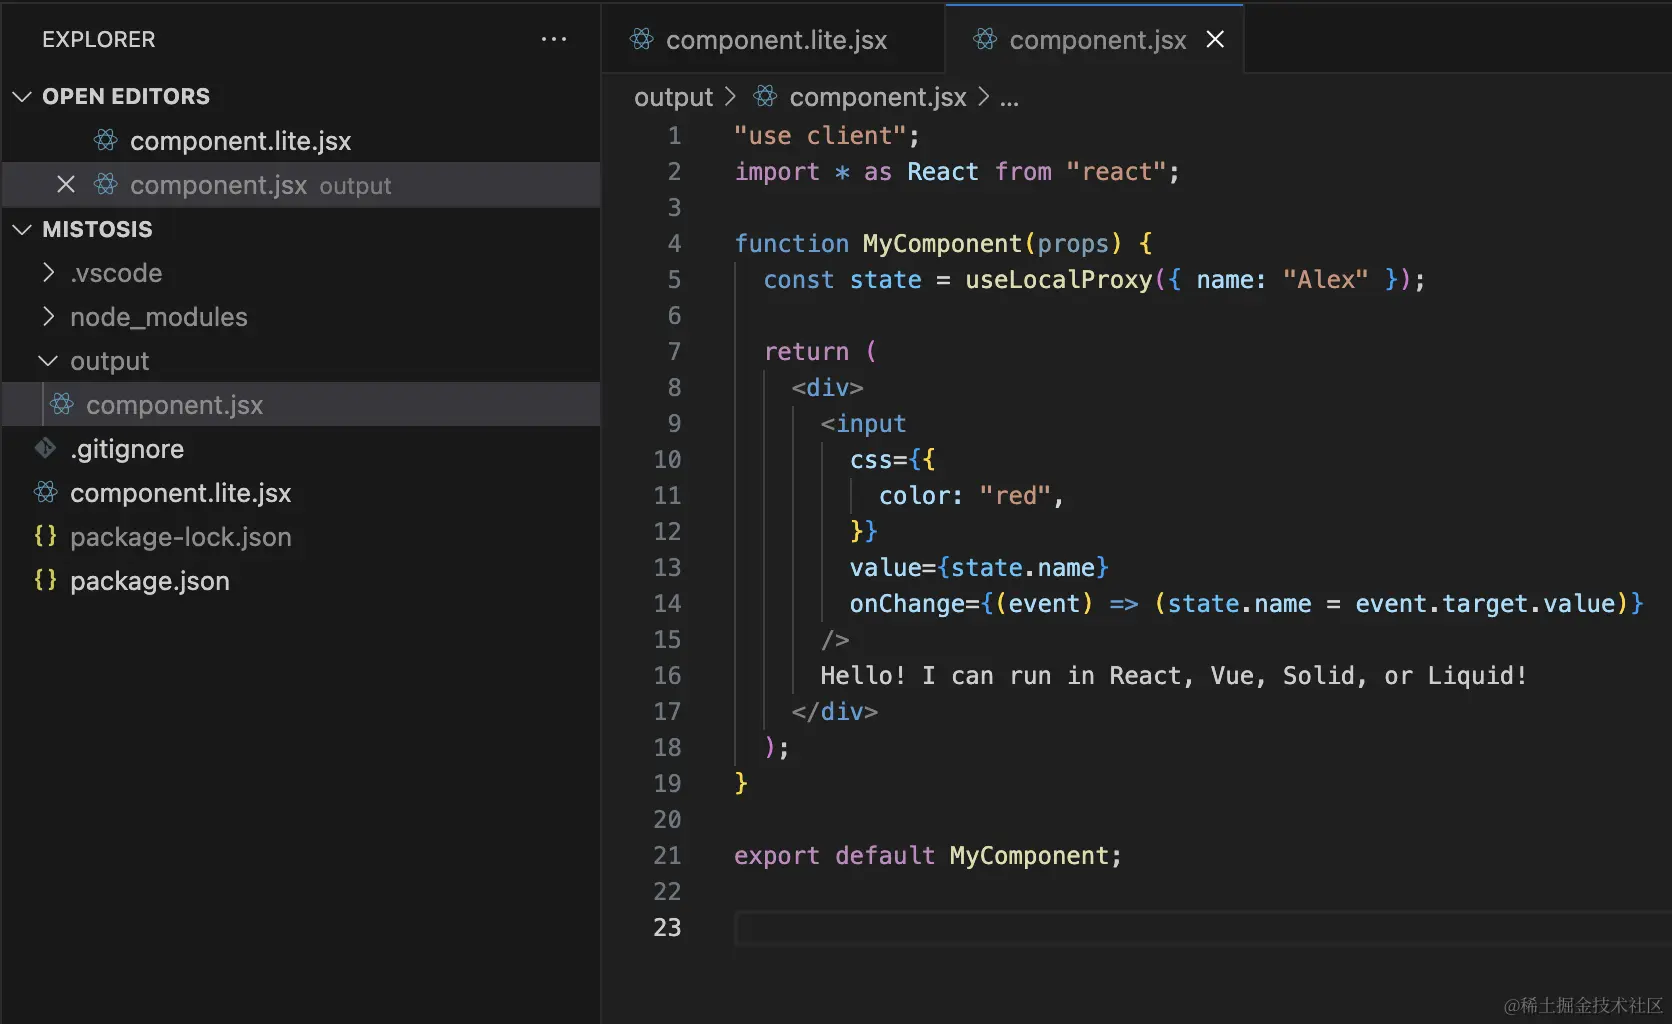
Task: Click the input tag on line 9
Action: click(x=863, y=423)
